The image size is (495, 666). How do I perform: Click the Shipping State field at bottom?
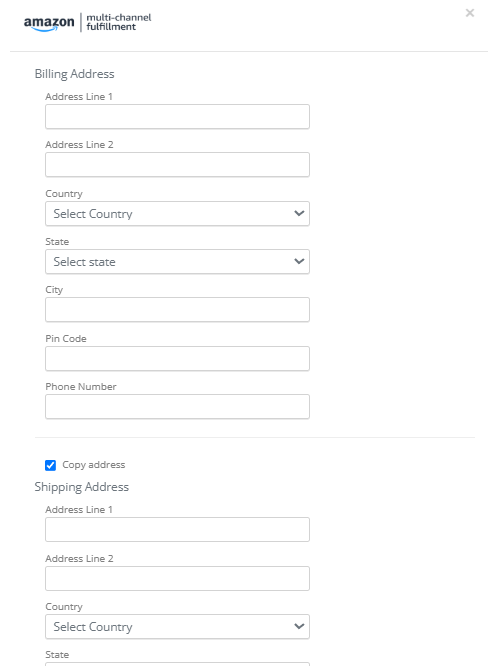point(177,664)
